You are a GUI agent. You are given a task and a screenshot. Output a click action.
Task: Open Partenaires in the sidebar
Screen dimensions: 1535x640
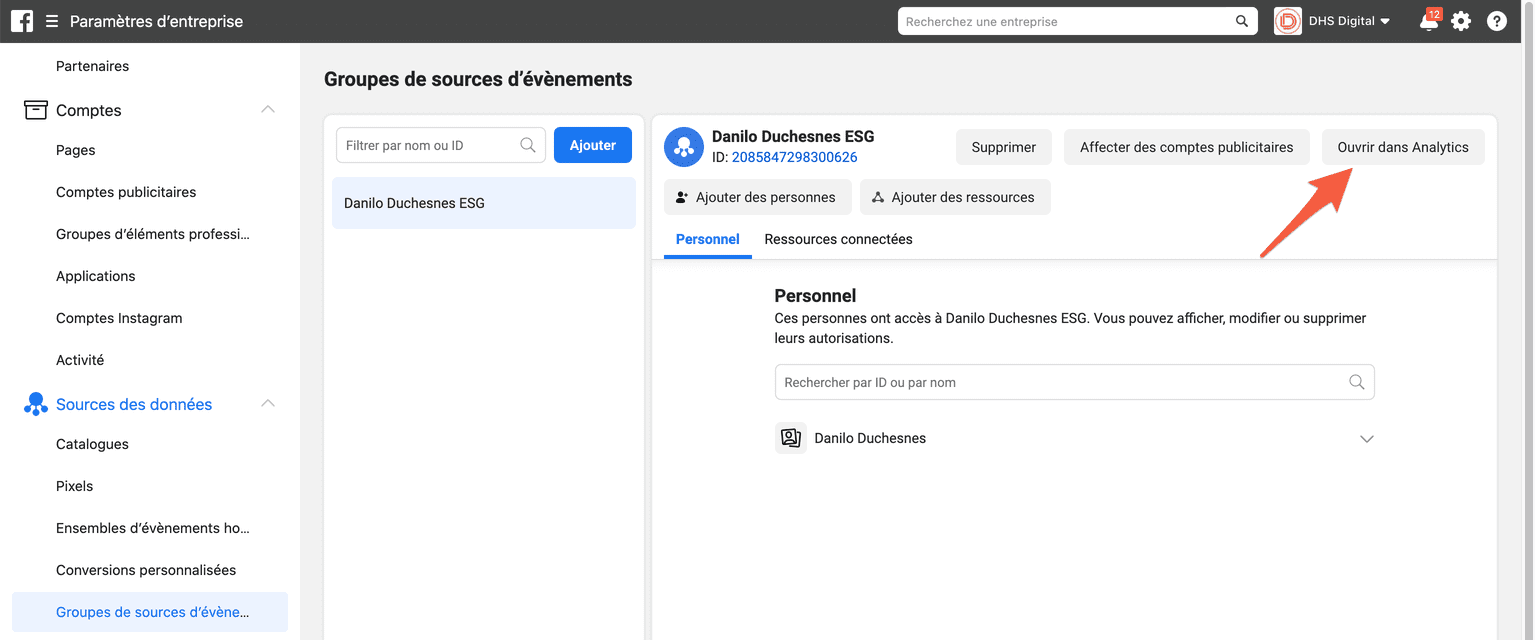[x=92, y=66]
